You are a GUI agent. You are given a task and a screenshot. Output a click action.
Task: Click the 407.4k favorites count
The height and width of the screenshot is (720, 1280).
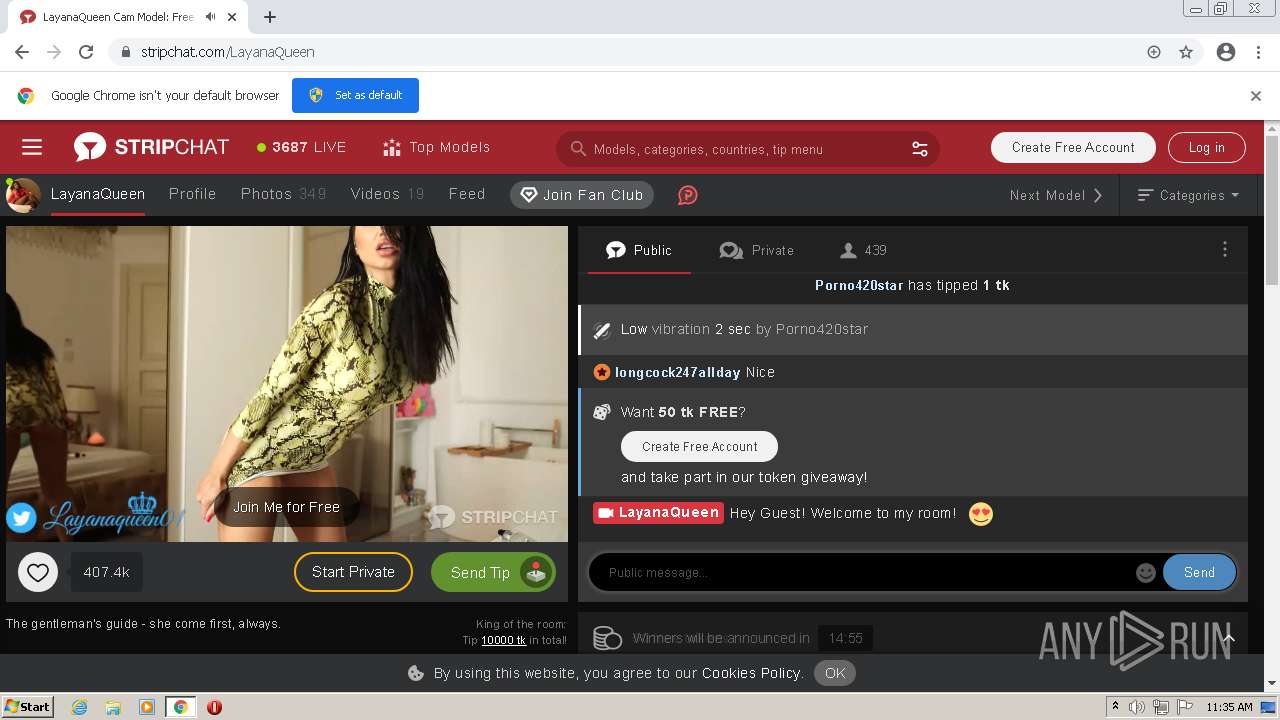click(106, 573)
